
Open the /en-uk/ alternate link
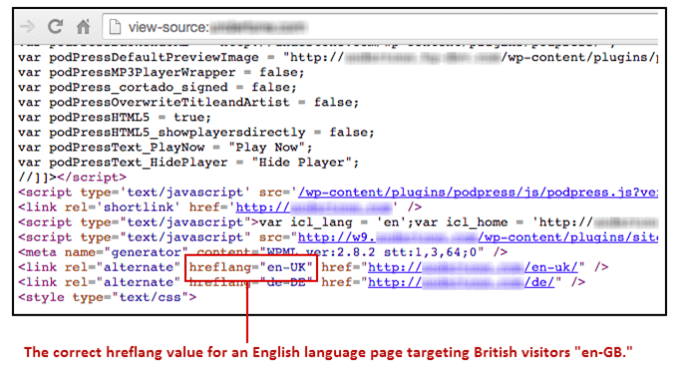pos(473,267)
